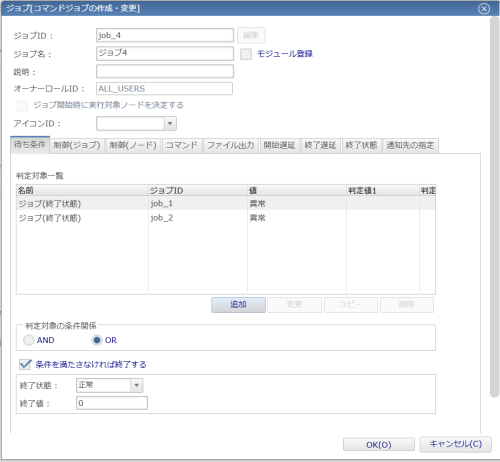Click the オーナーロールID field showing ALL_USERS

click(x=164, y=89)
